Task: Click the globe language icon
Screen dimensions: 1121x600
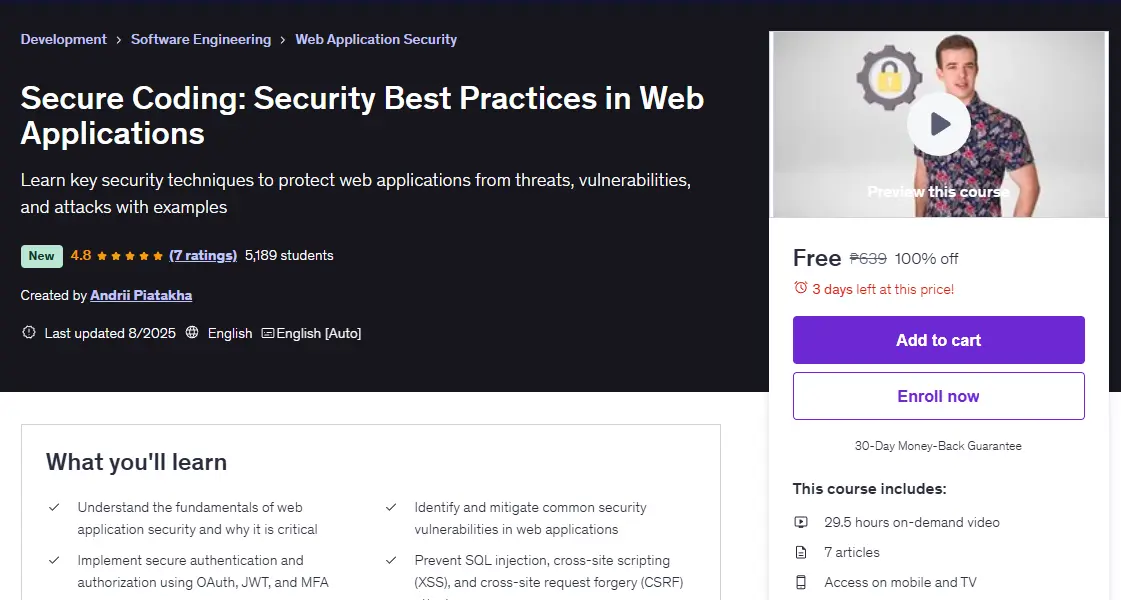Action: (192, 333)
